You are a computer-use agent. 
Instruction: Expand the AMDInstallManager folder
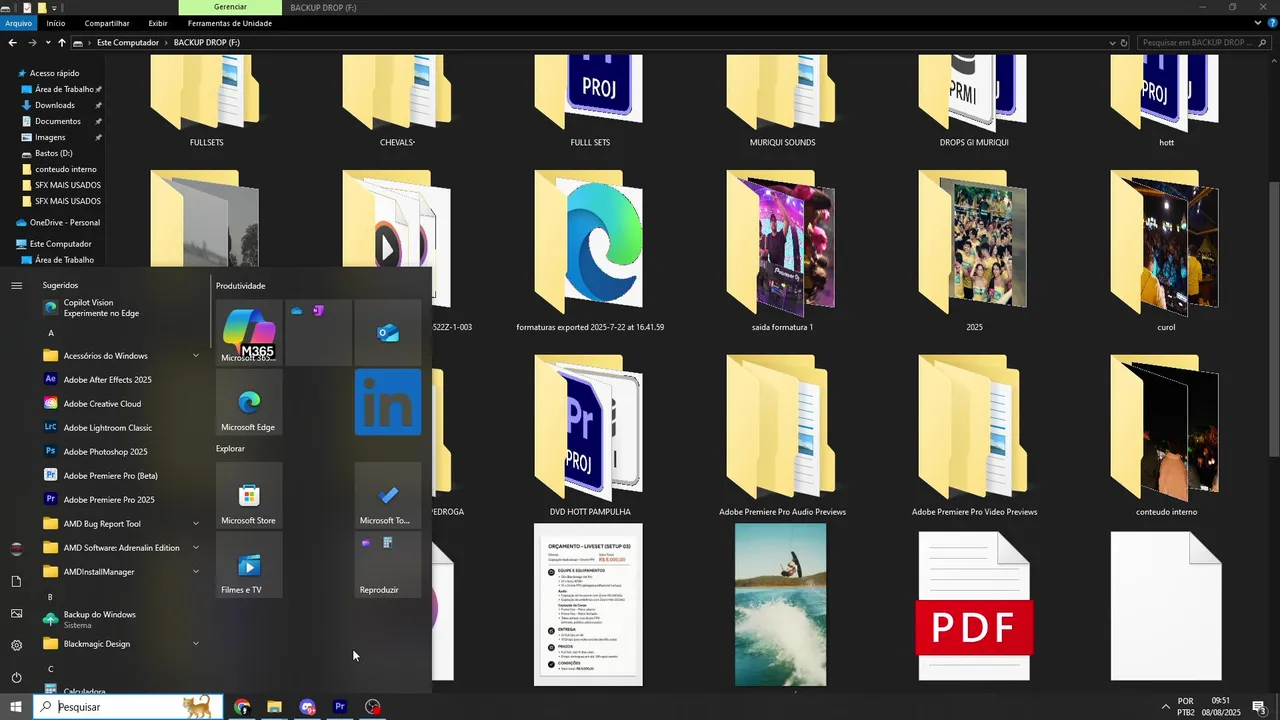196,572
